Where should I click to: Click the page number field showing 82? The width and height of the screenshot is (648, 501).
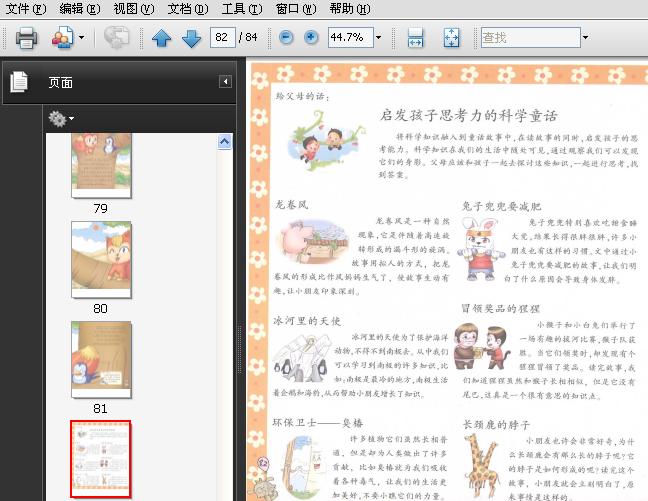222,38
